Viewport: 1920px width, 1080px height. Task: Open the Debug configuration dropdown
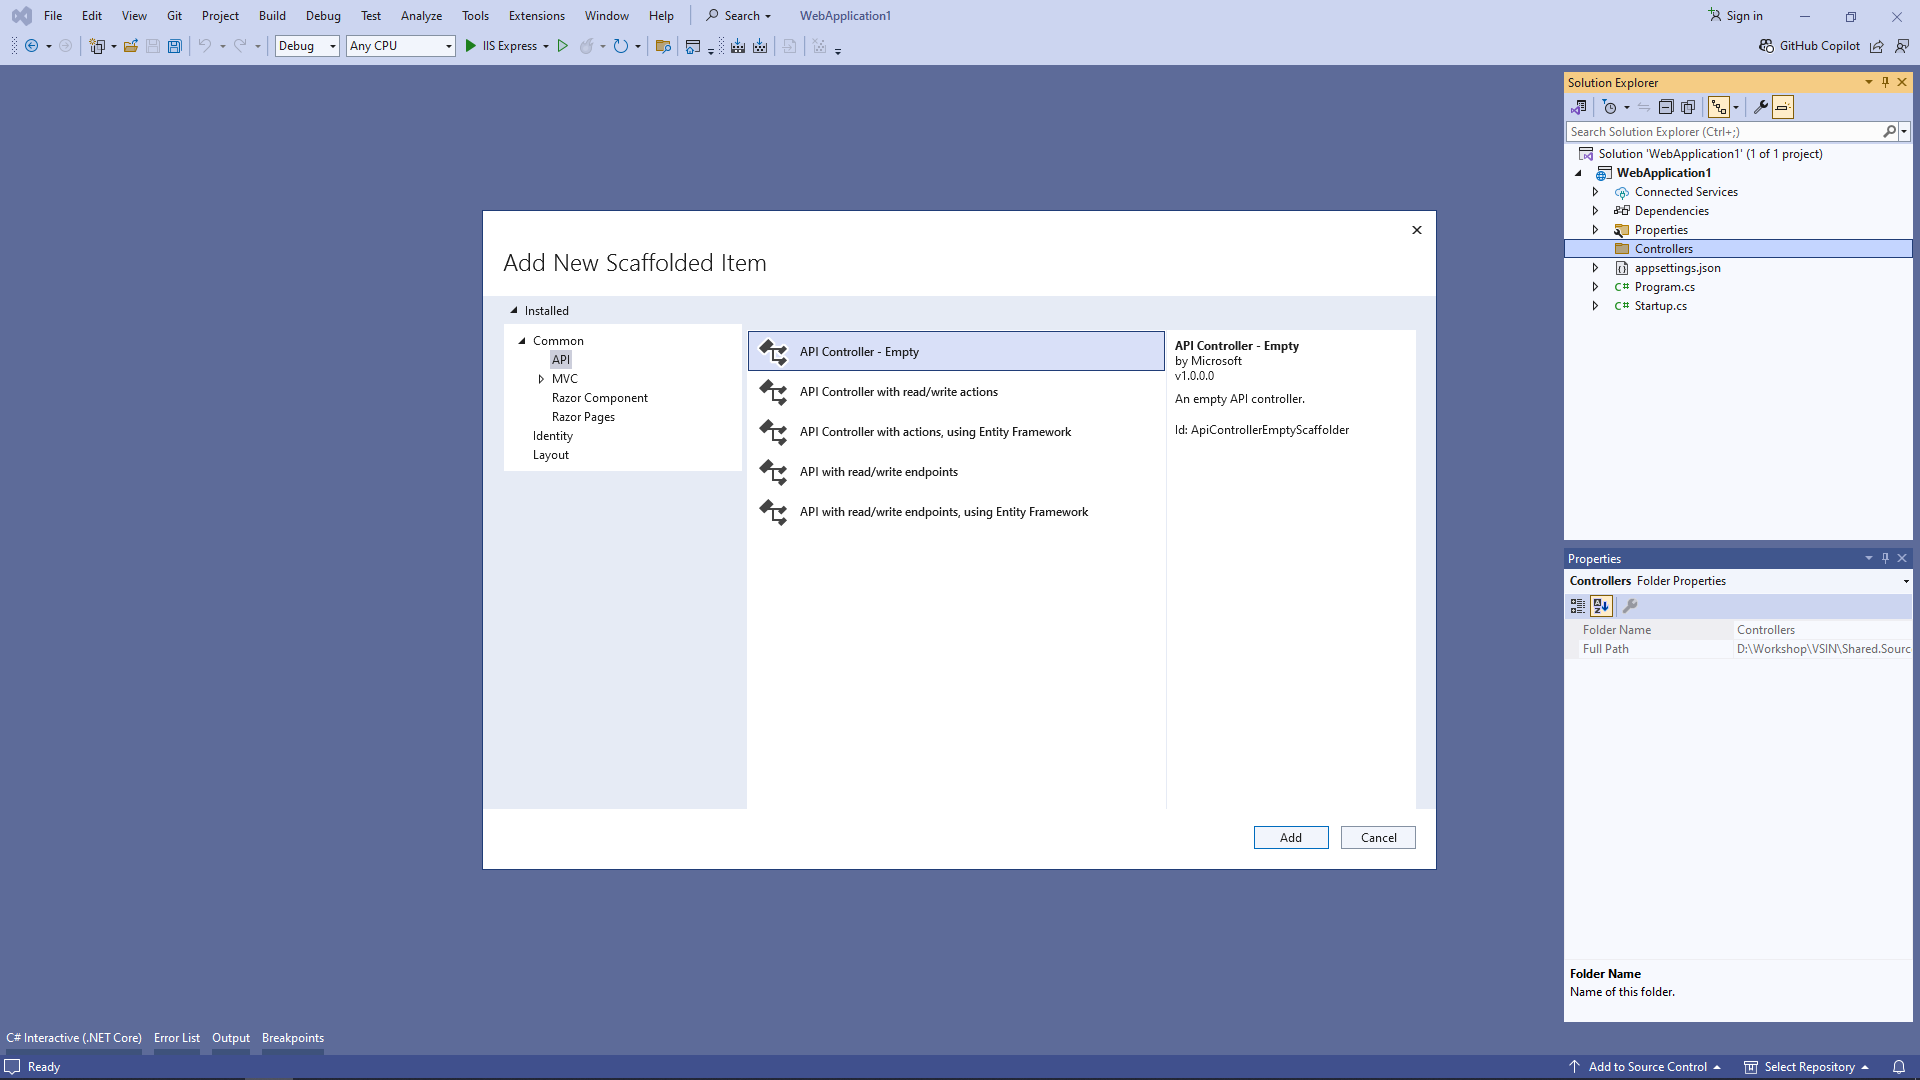click(307, 46)
